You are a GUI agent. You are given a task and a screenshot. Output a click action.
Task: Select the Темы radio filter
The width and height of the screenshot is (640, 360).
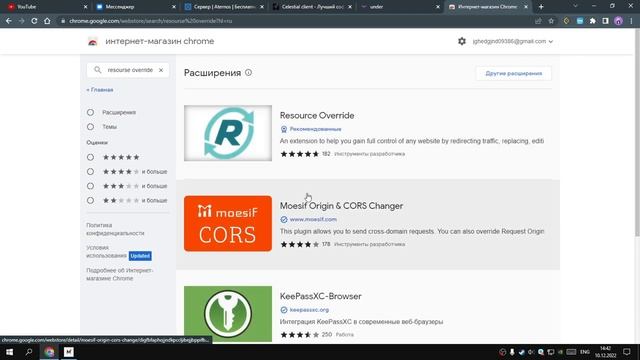point(90,127)
